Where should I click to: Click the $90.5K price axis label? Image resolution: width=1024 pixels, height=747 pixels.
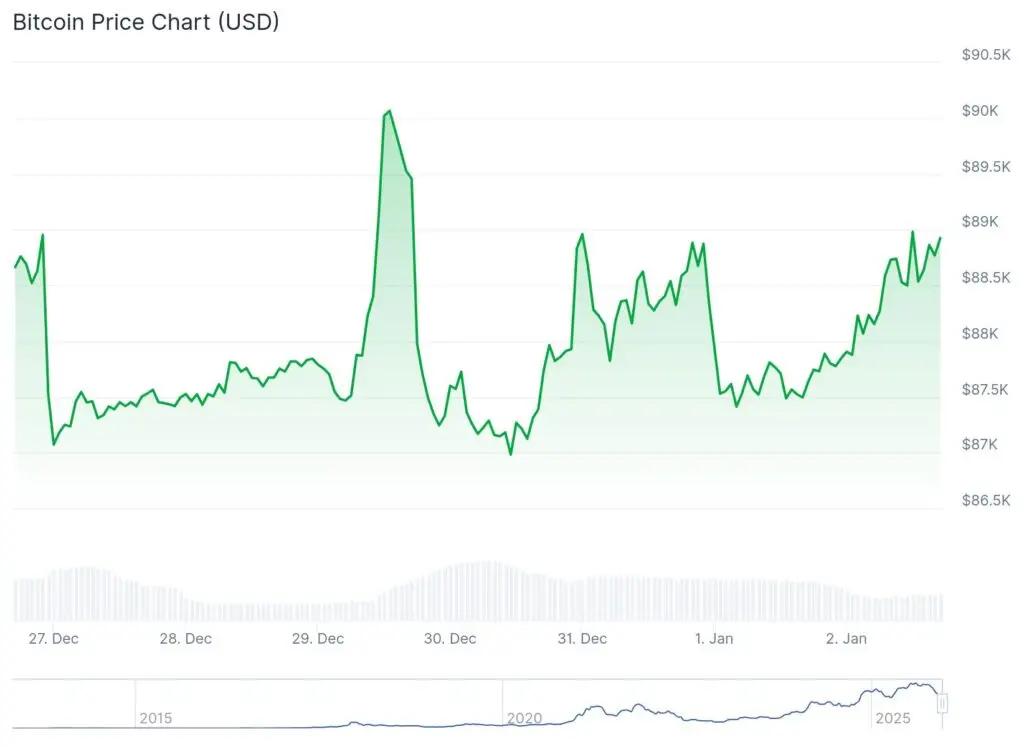pos(986,54)
